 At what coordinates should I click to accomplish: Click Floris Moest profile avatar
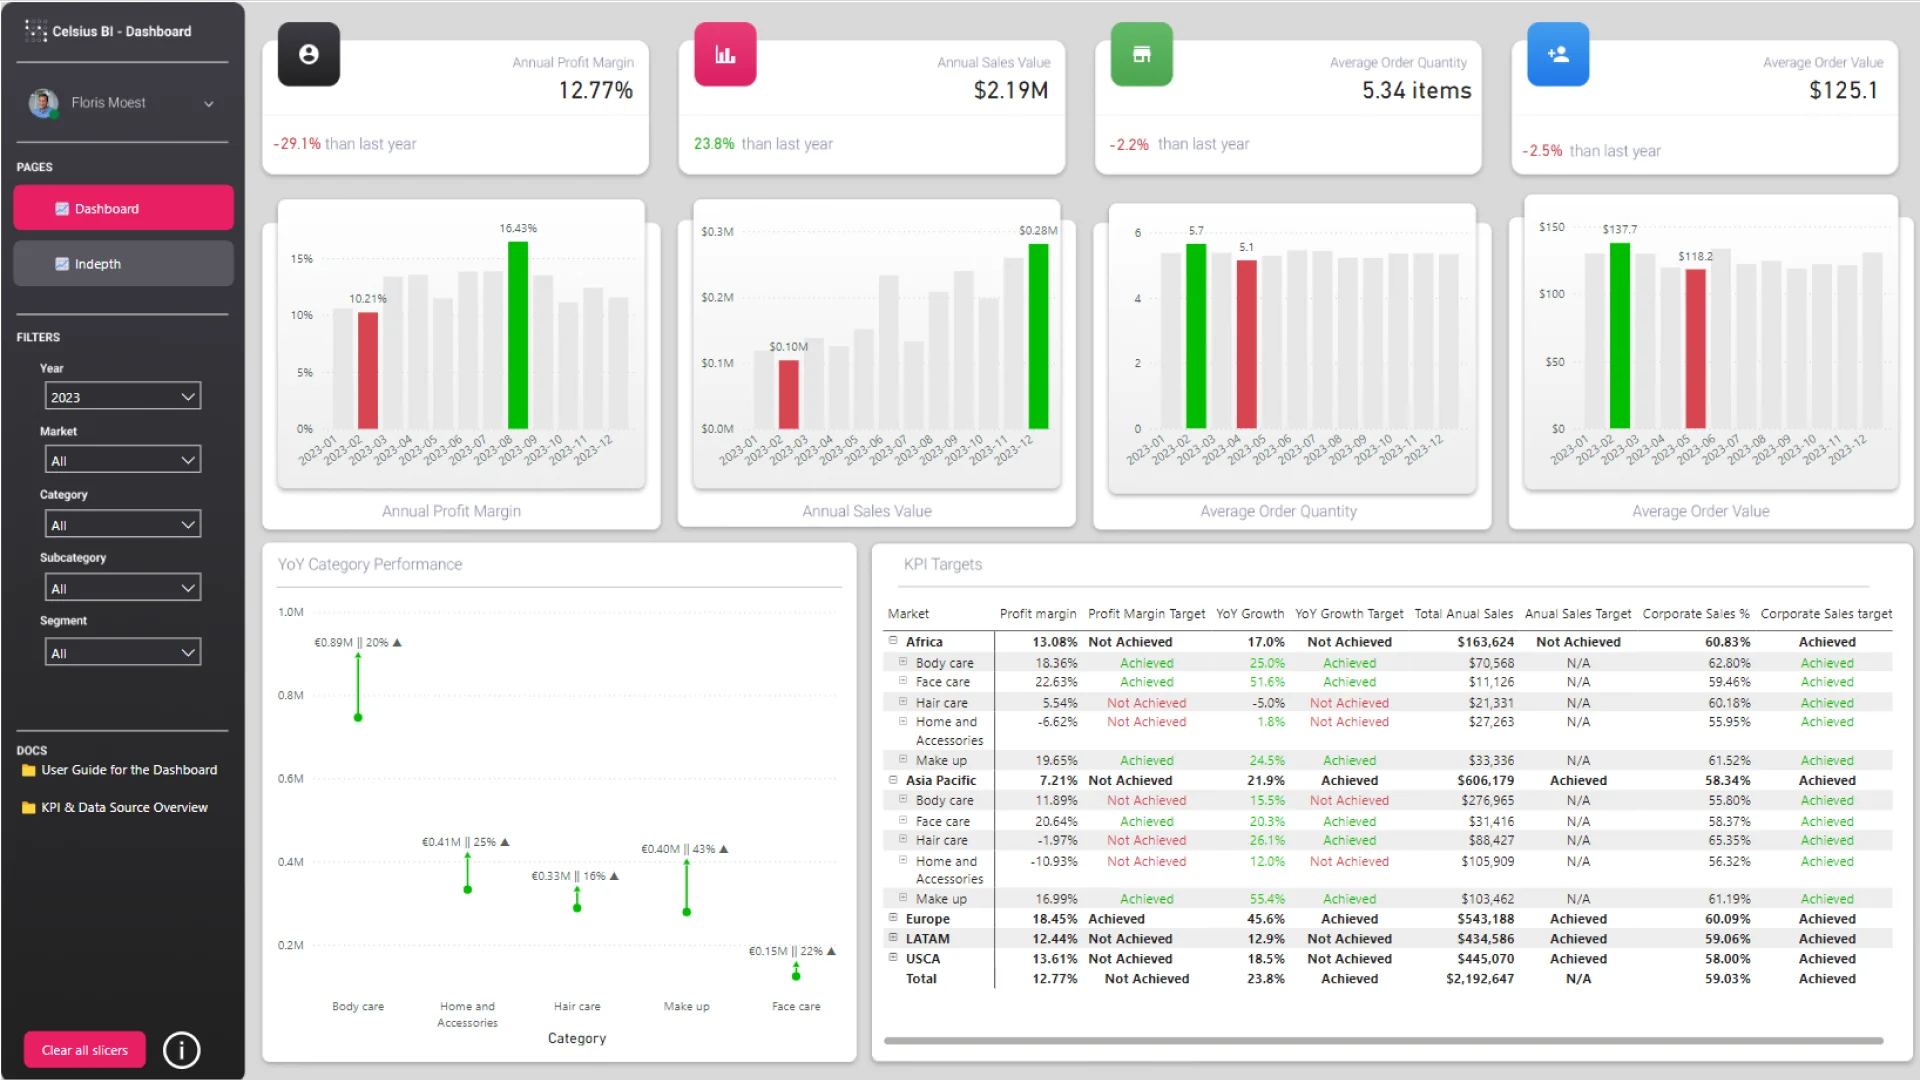pos(43,103)
